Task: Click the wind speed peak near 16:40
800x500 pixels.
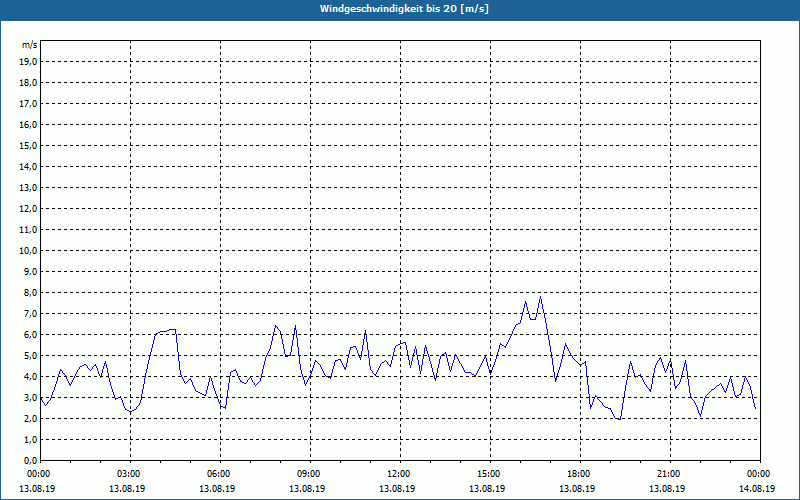Action: 540,297
